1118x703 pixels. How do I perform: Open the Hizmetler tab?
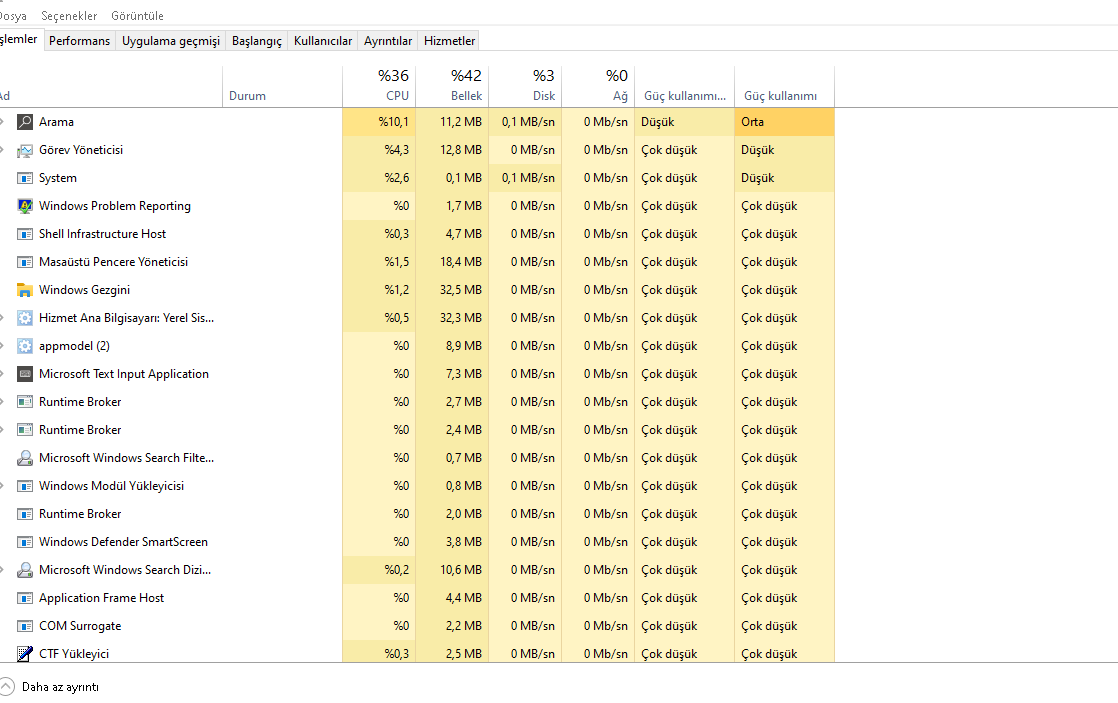(449, 41)
